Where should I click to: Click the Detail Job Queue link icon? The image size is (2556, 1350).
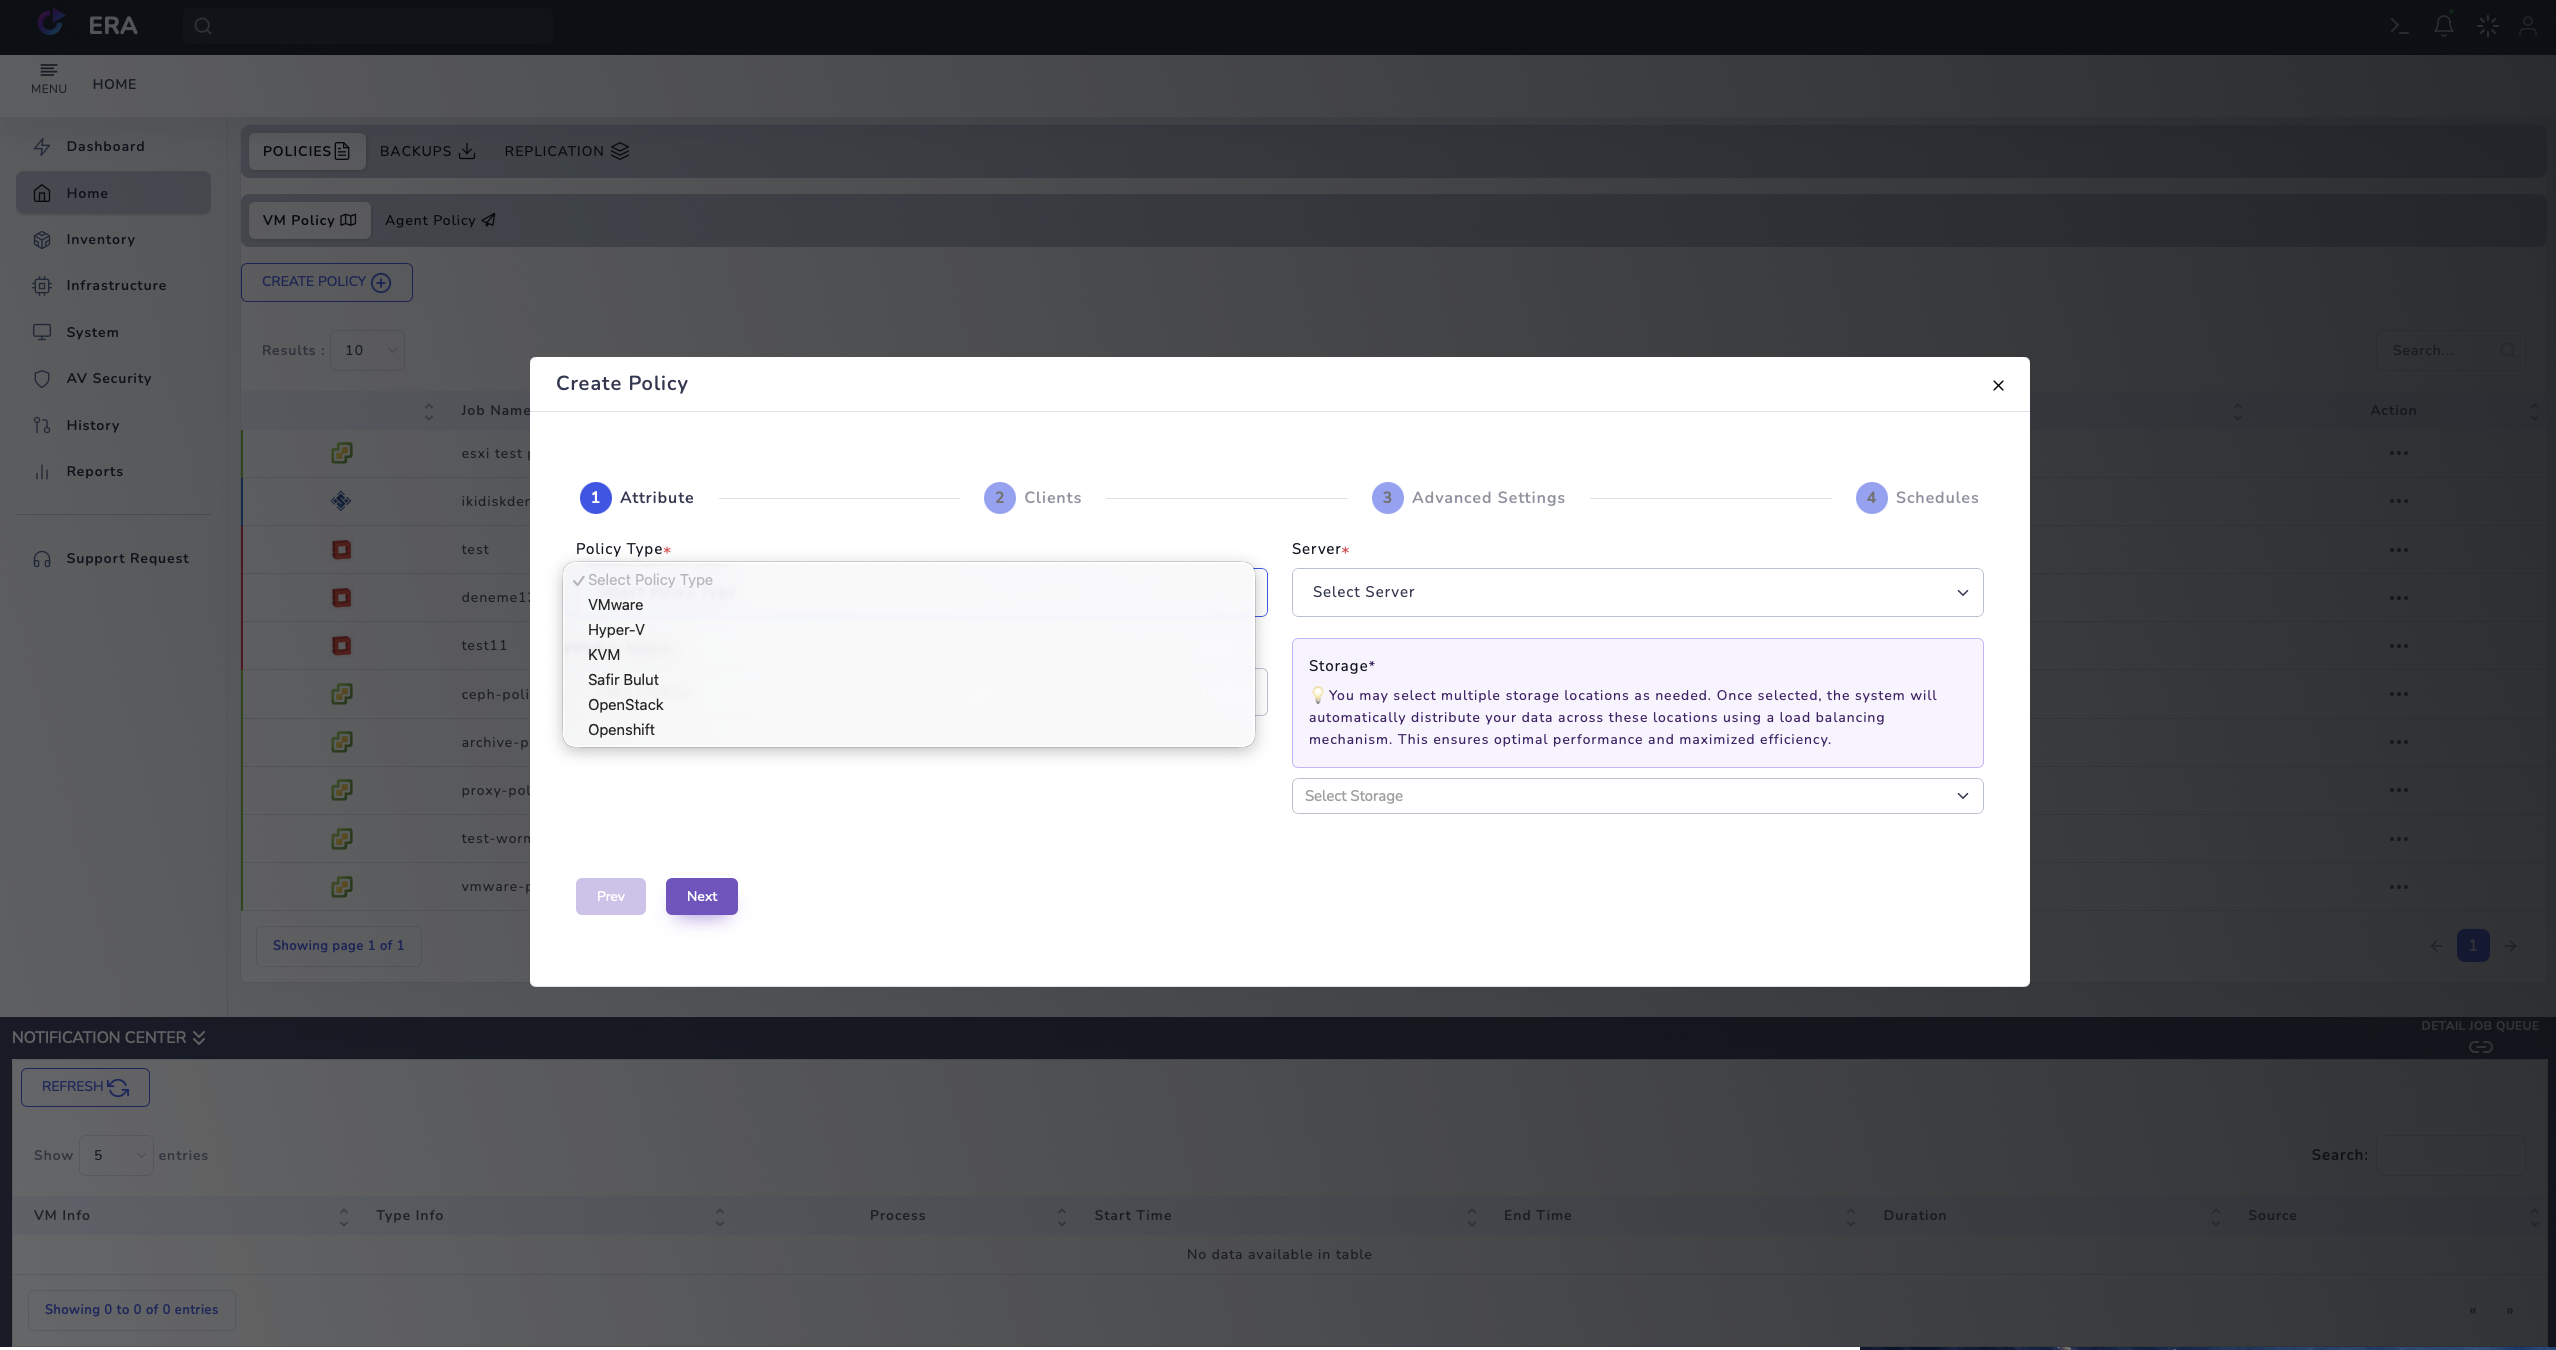(2480, 1047)
